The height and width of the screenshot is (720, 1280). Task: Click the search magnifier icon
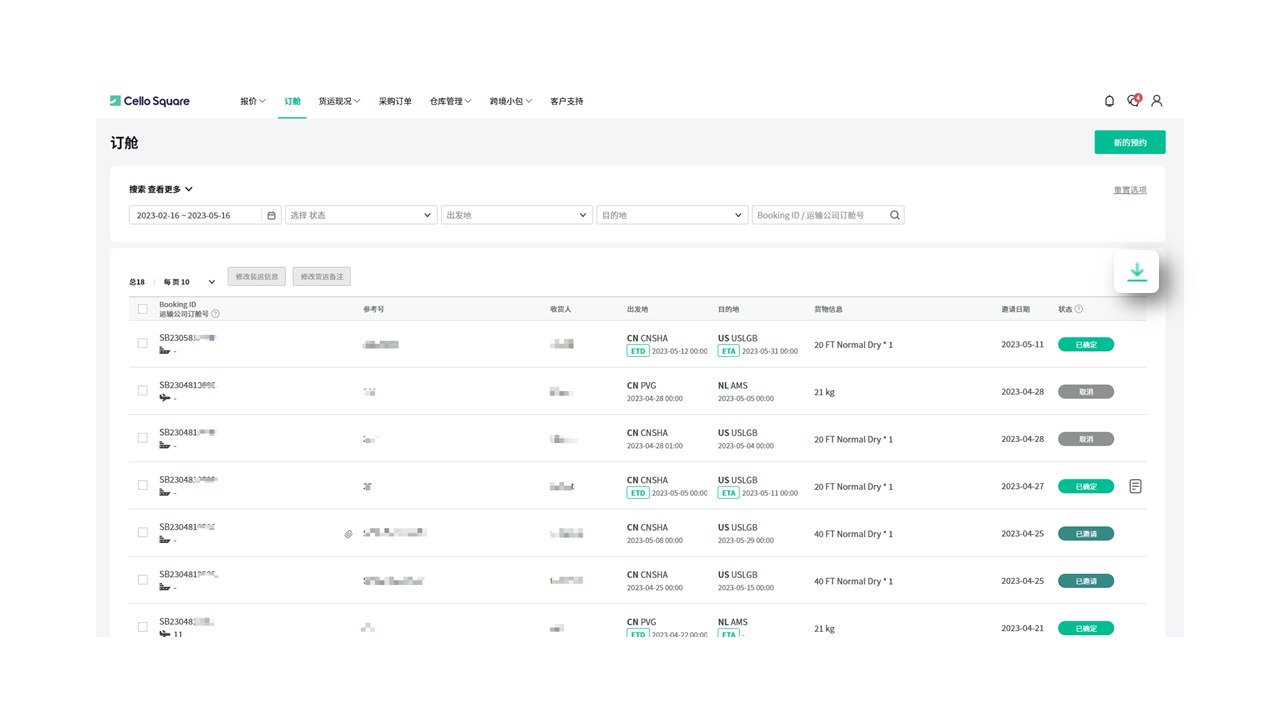pos(895,215)
